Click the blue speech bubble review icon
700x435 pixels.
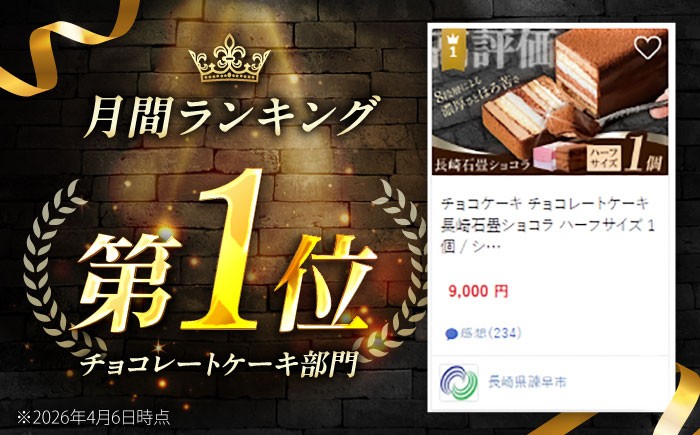[452, 334]
